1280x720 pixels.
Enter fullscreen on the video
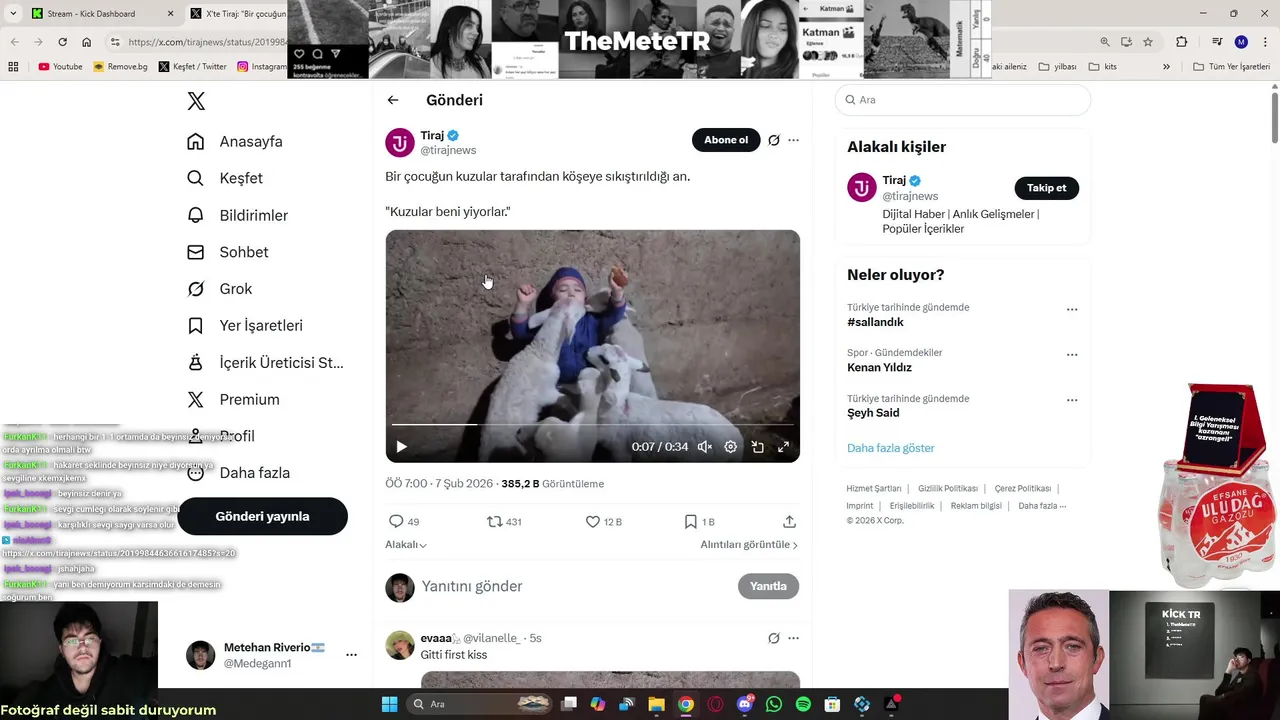pyautogui.click(x=784, y=447)
